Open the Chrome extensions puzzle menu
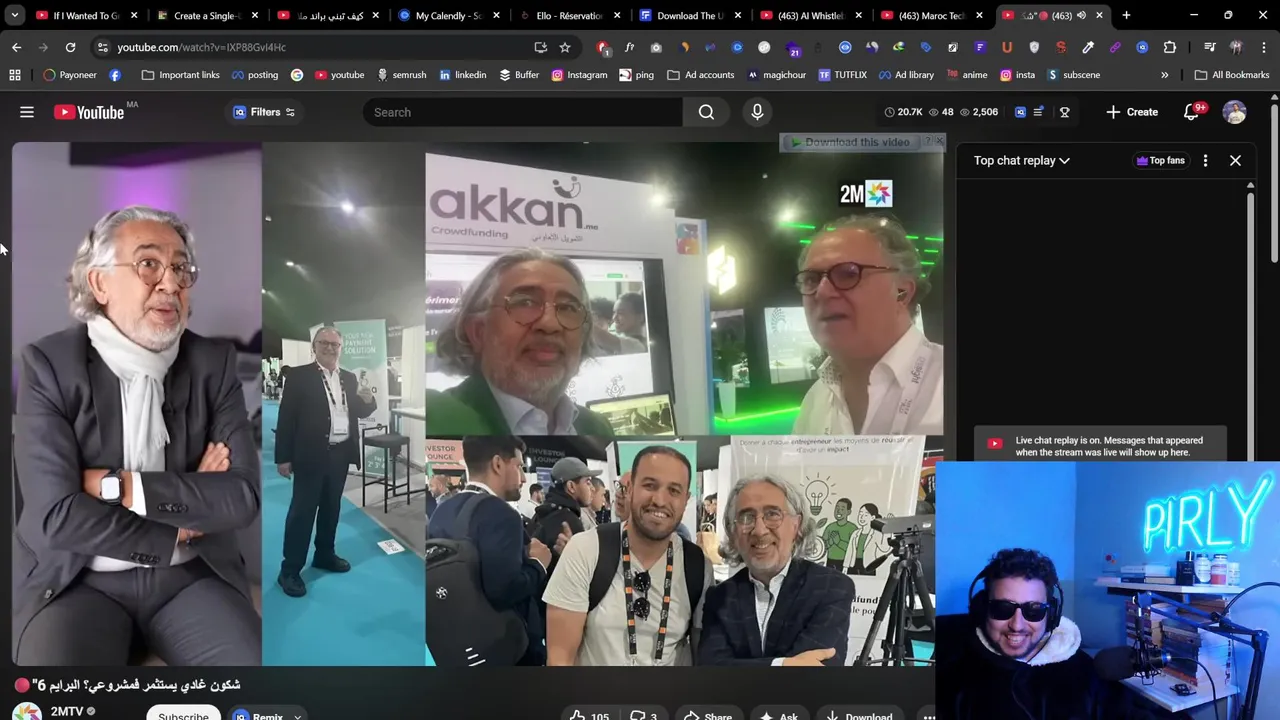 click(1169, 47)
